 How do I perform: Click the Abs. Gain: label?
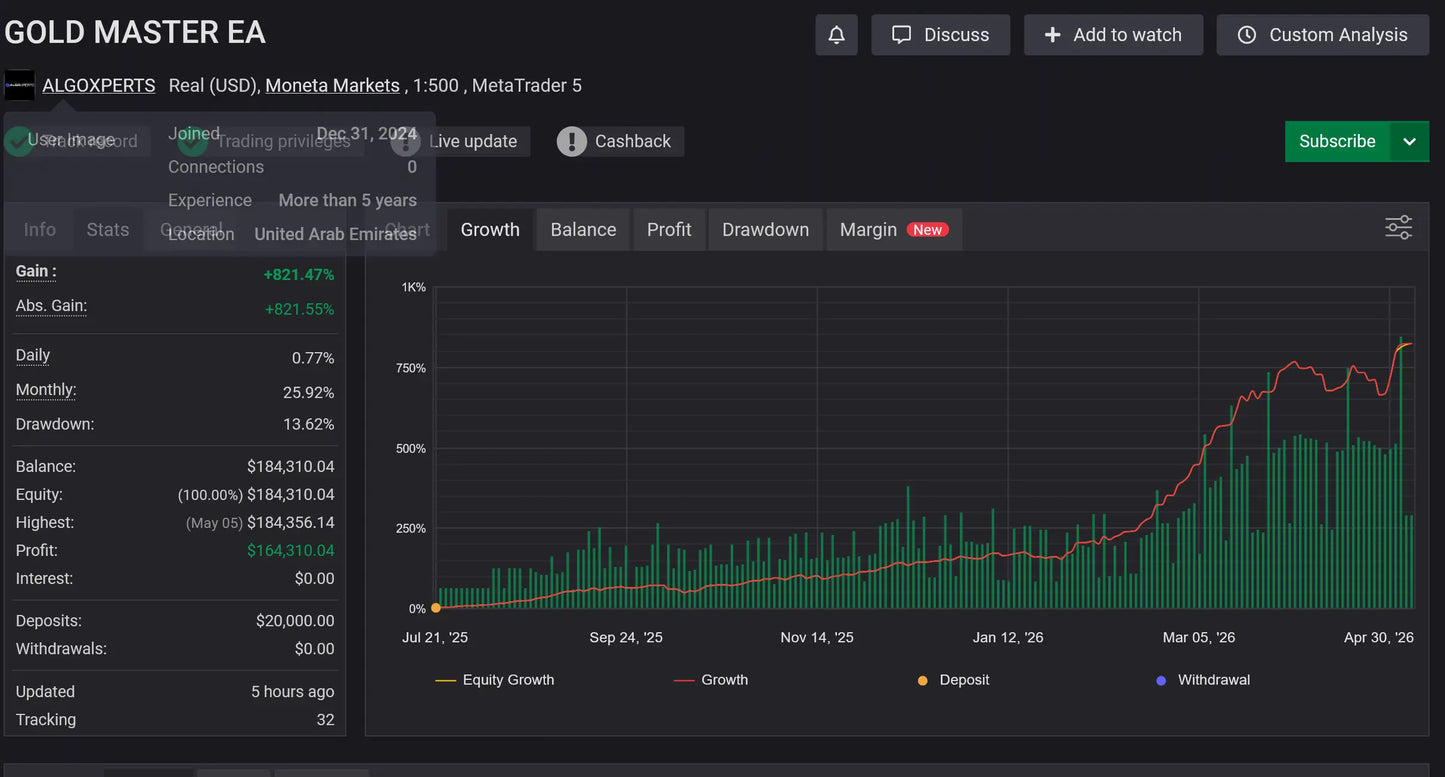[51, 306]
